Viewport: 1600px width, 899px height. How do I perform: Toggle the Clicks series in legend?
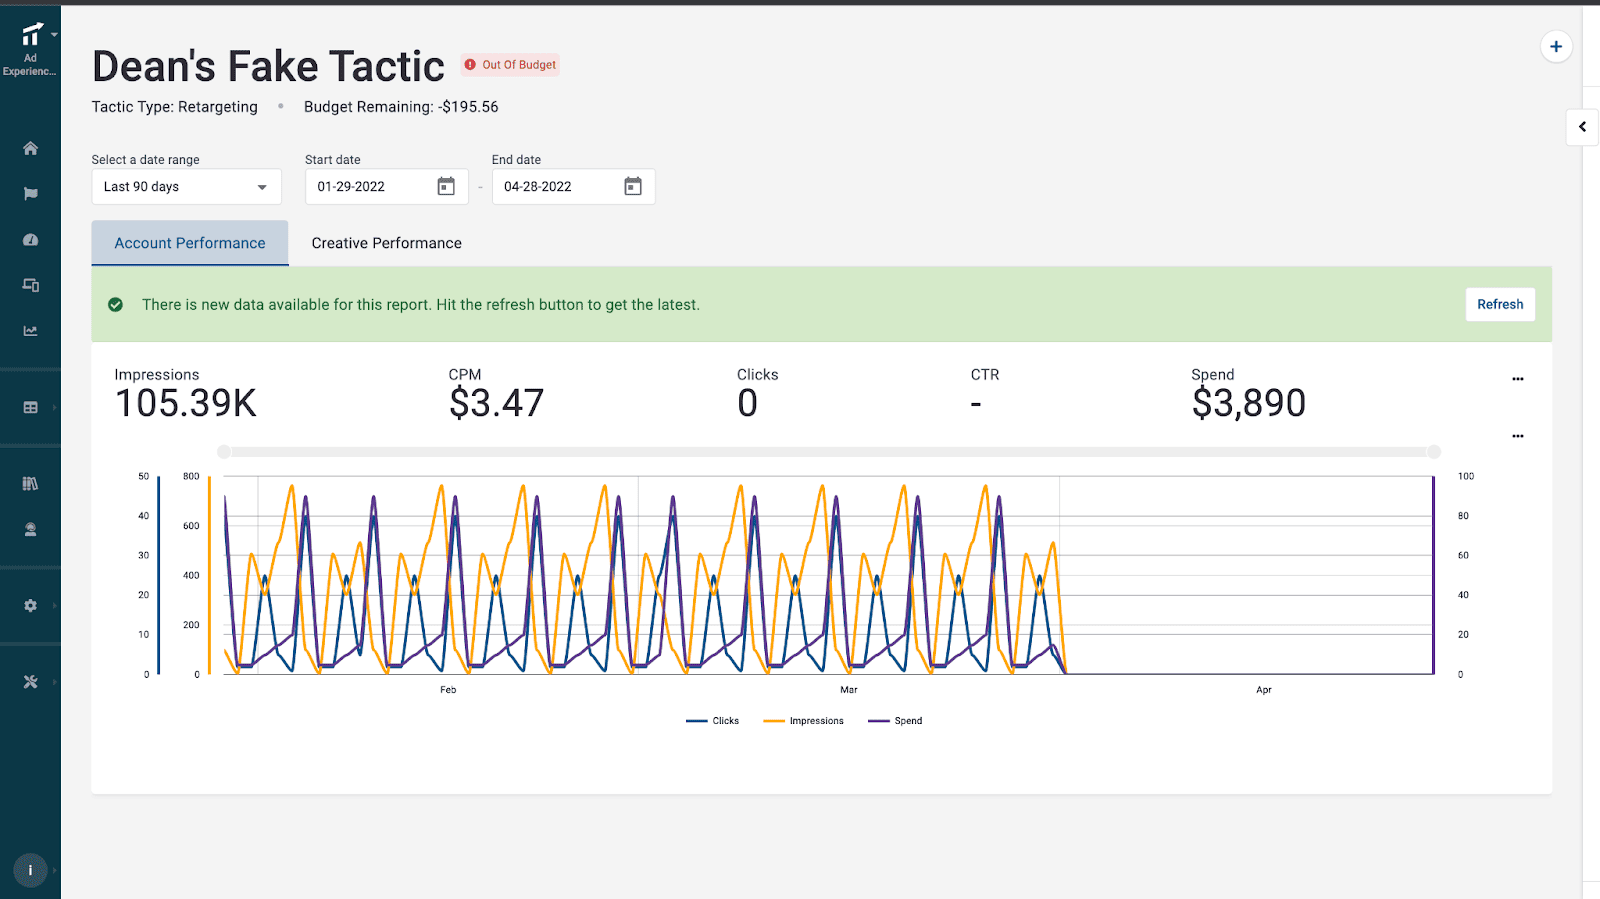point(713,721)
